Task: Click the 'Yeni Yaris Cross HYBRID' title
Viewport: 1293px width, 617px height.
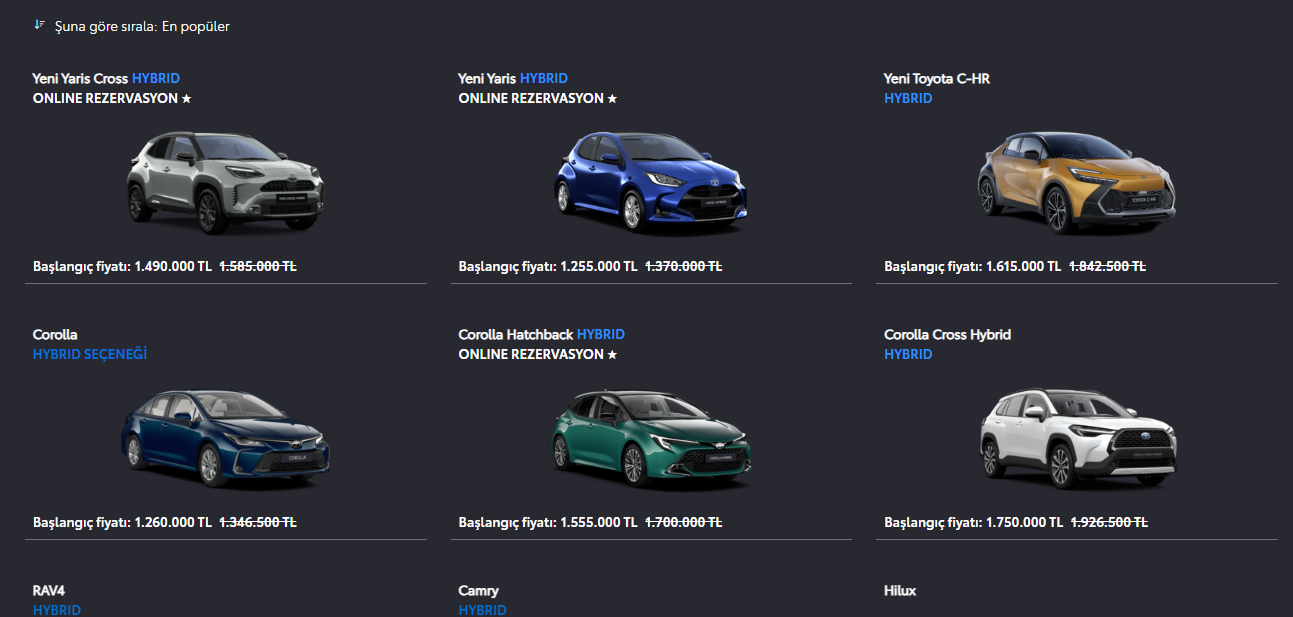Action: [x=106, y=78]
